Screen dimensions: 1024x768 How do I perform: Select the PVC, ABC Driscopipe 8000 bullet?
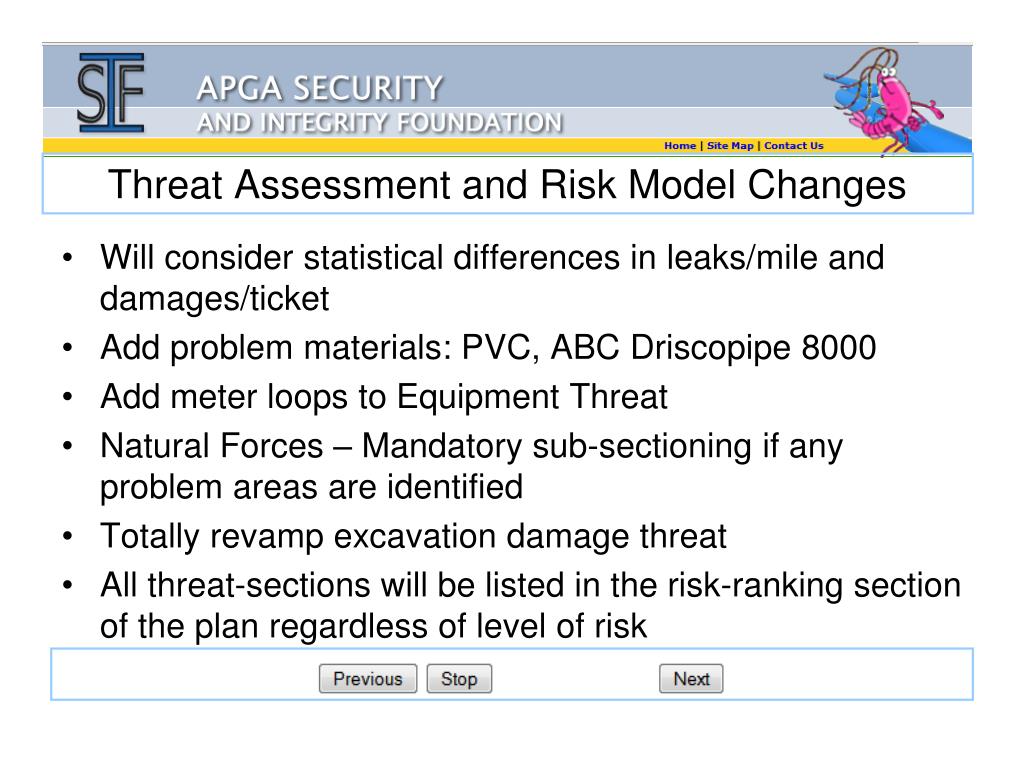[488, 347]
